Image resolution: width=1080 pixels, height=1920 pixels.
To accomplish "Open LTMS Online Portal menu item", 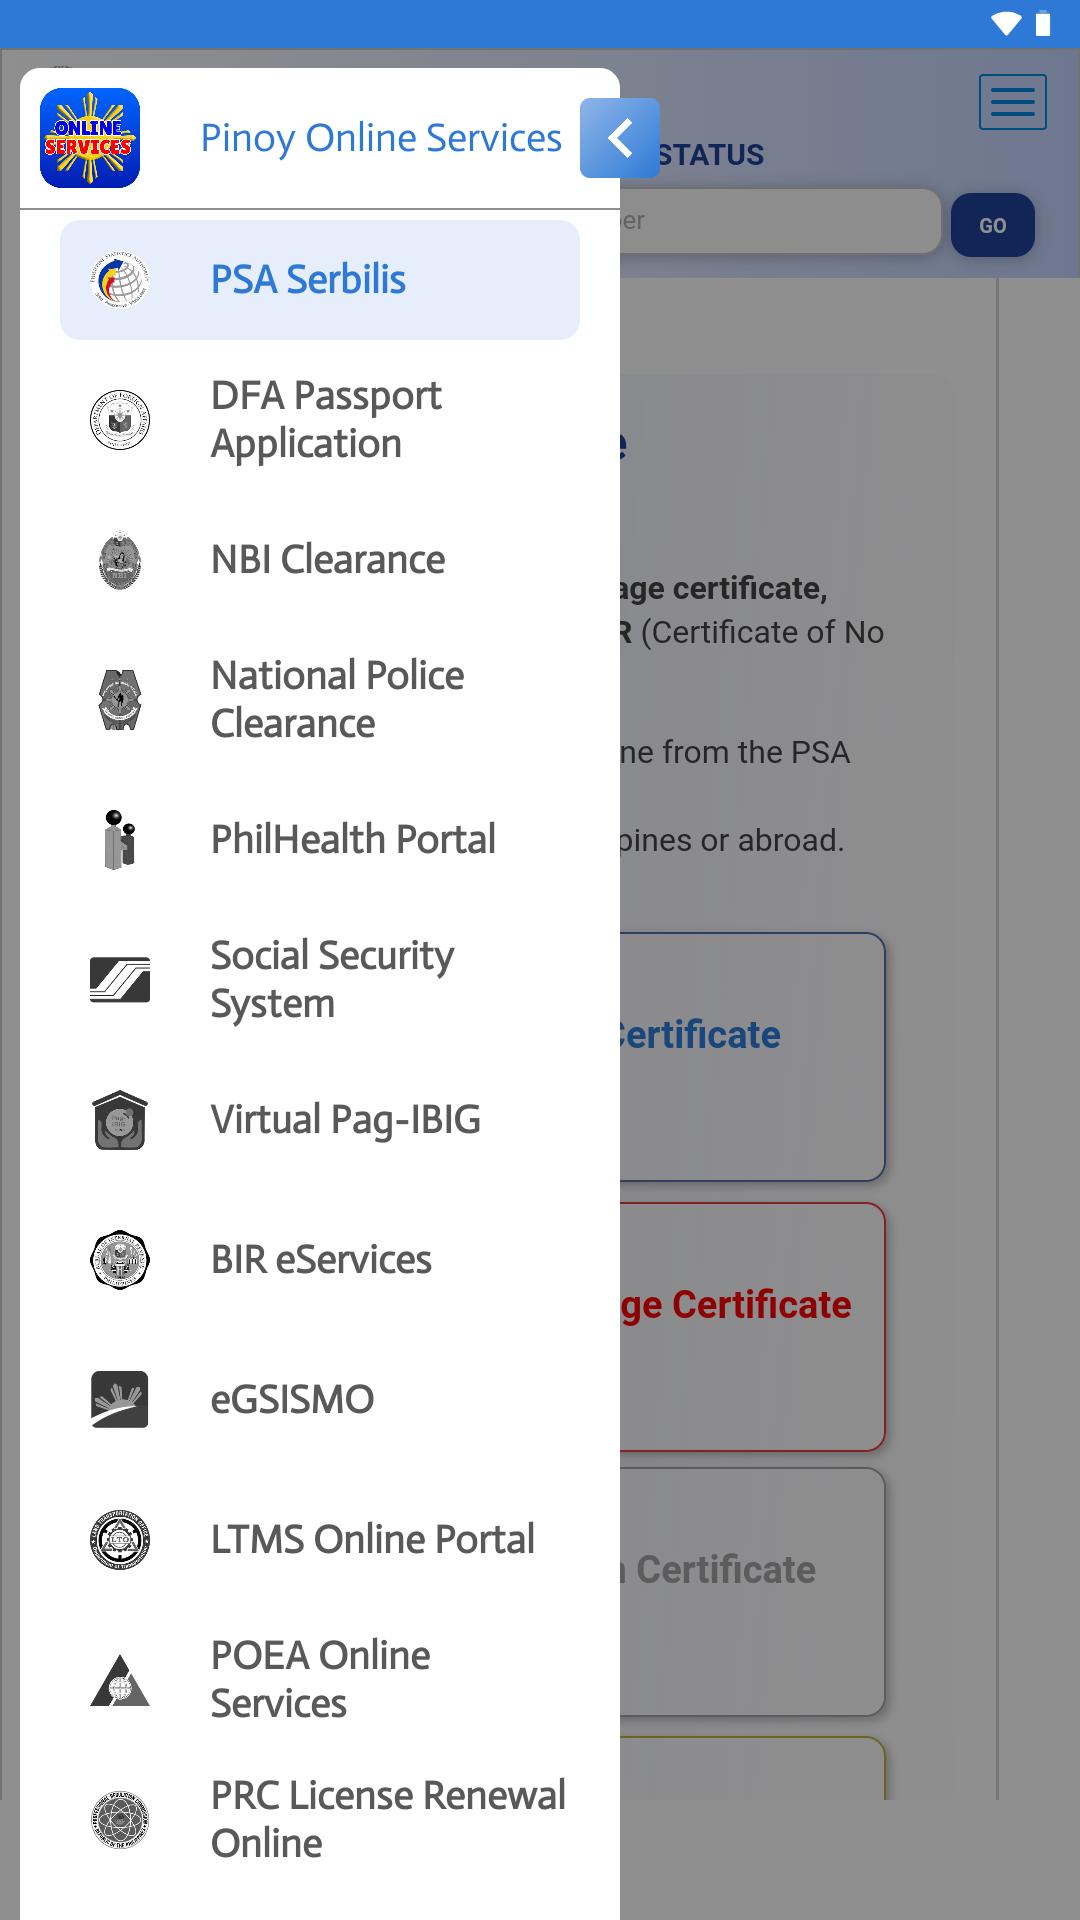I will (320, 1540).
